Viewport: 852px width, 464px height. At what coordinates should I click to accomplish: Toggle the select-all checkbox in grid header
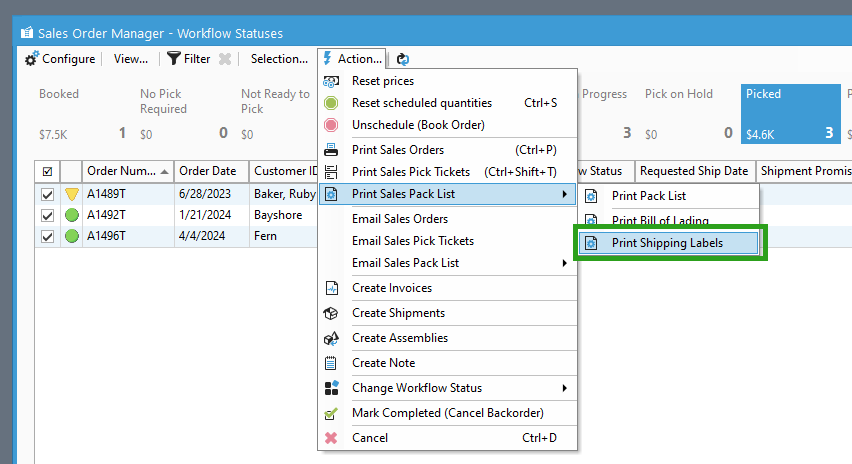tap(47, 171)
